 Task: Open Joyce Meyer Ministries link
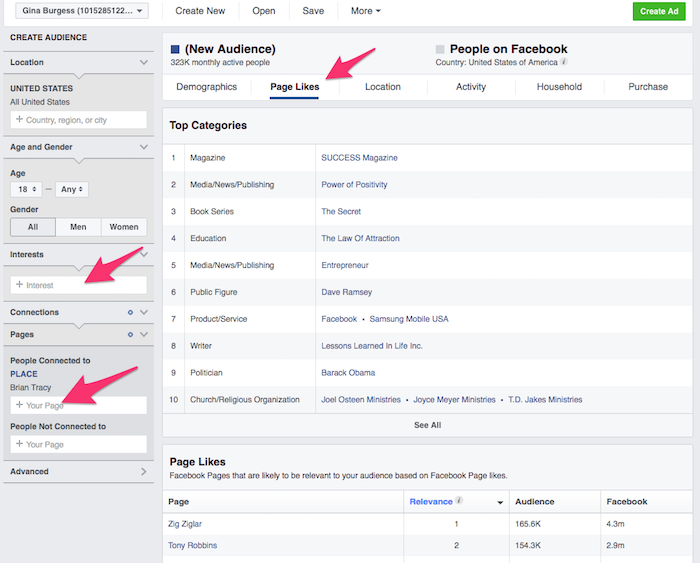click(454, 400)
